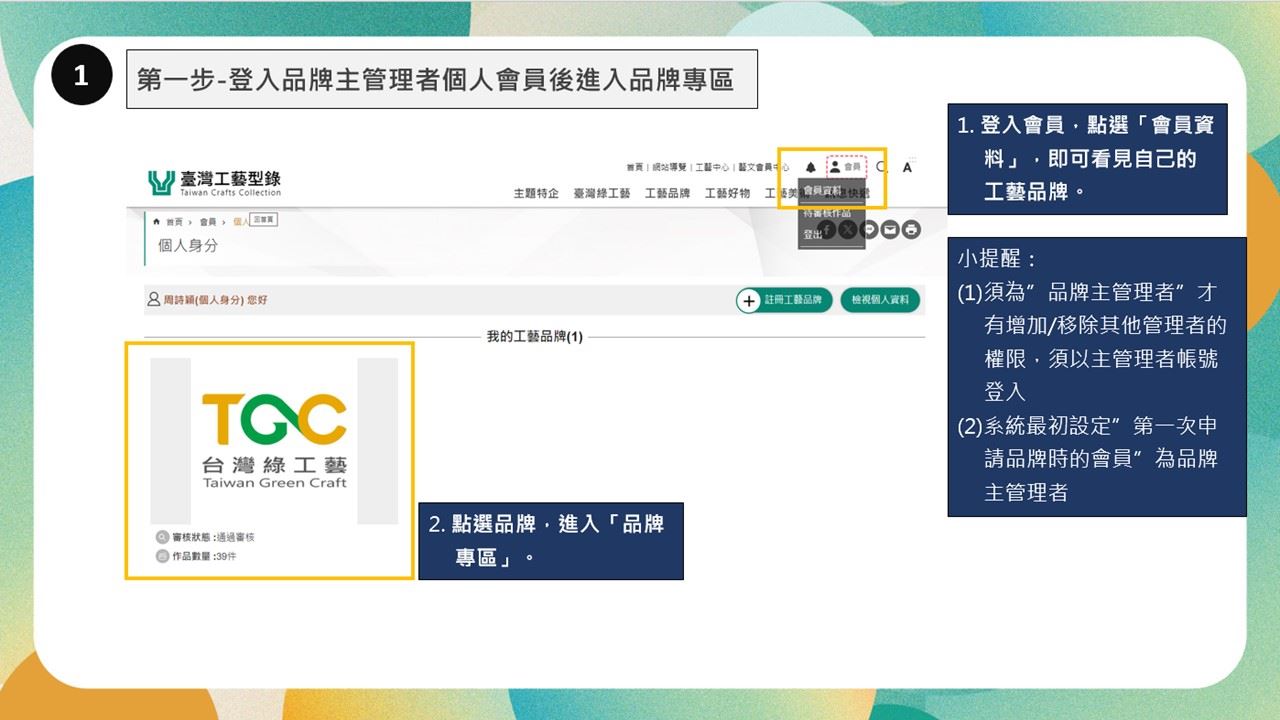Select 登出 to log out
Viewport: 1280px width, 720px height.
pyautogui.click(x=812, y=234)
